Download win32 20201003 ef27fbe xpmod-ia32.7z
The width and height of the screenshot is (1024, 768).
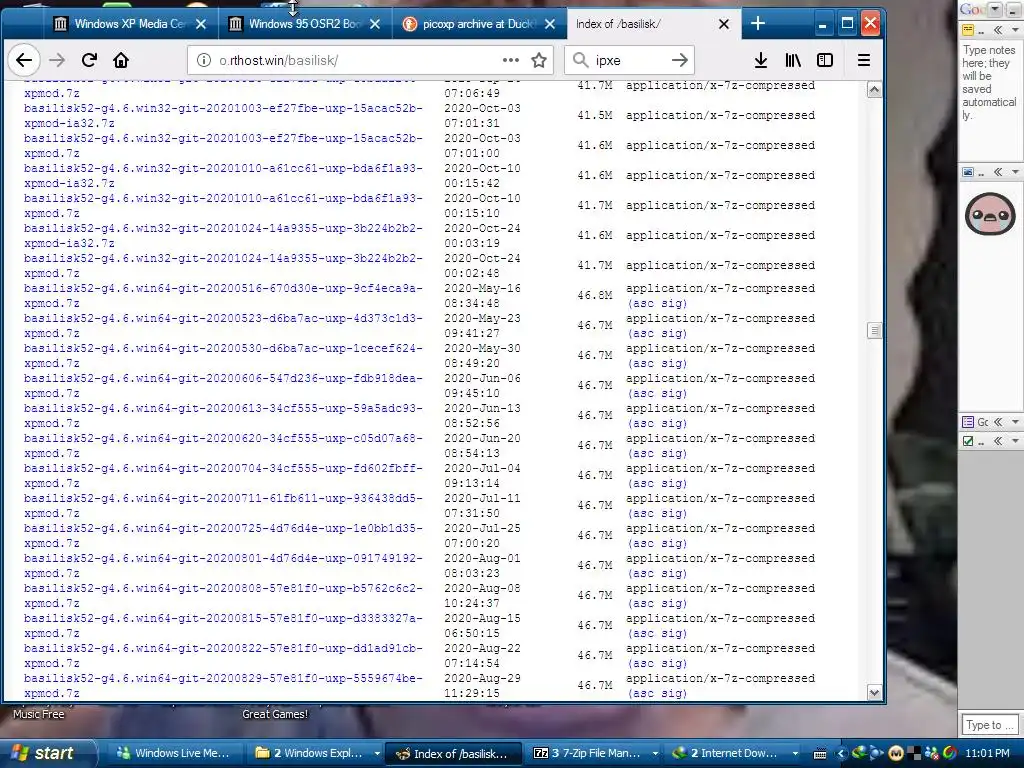tap(223, 115)
